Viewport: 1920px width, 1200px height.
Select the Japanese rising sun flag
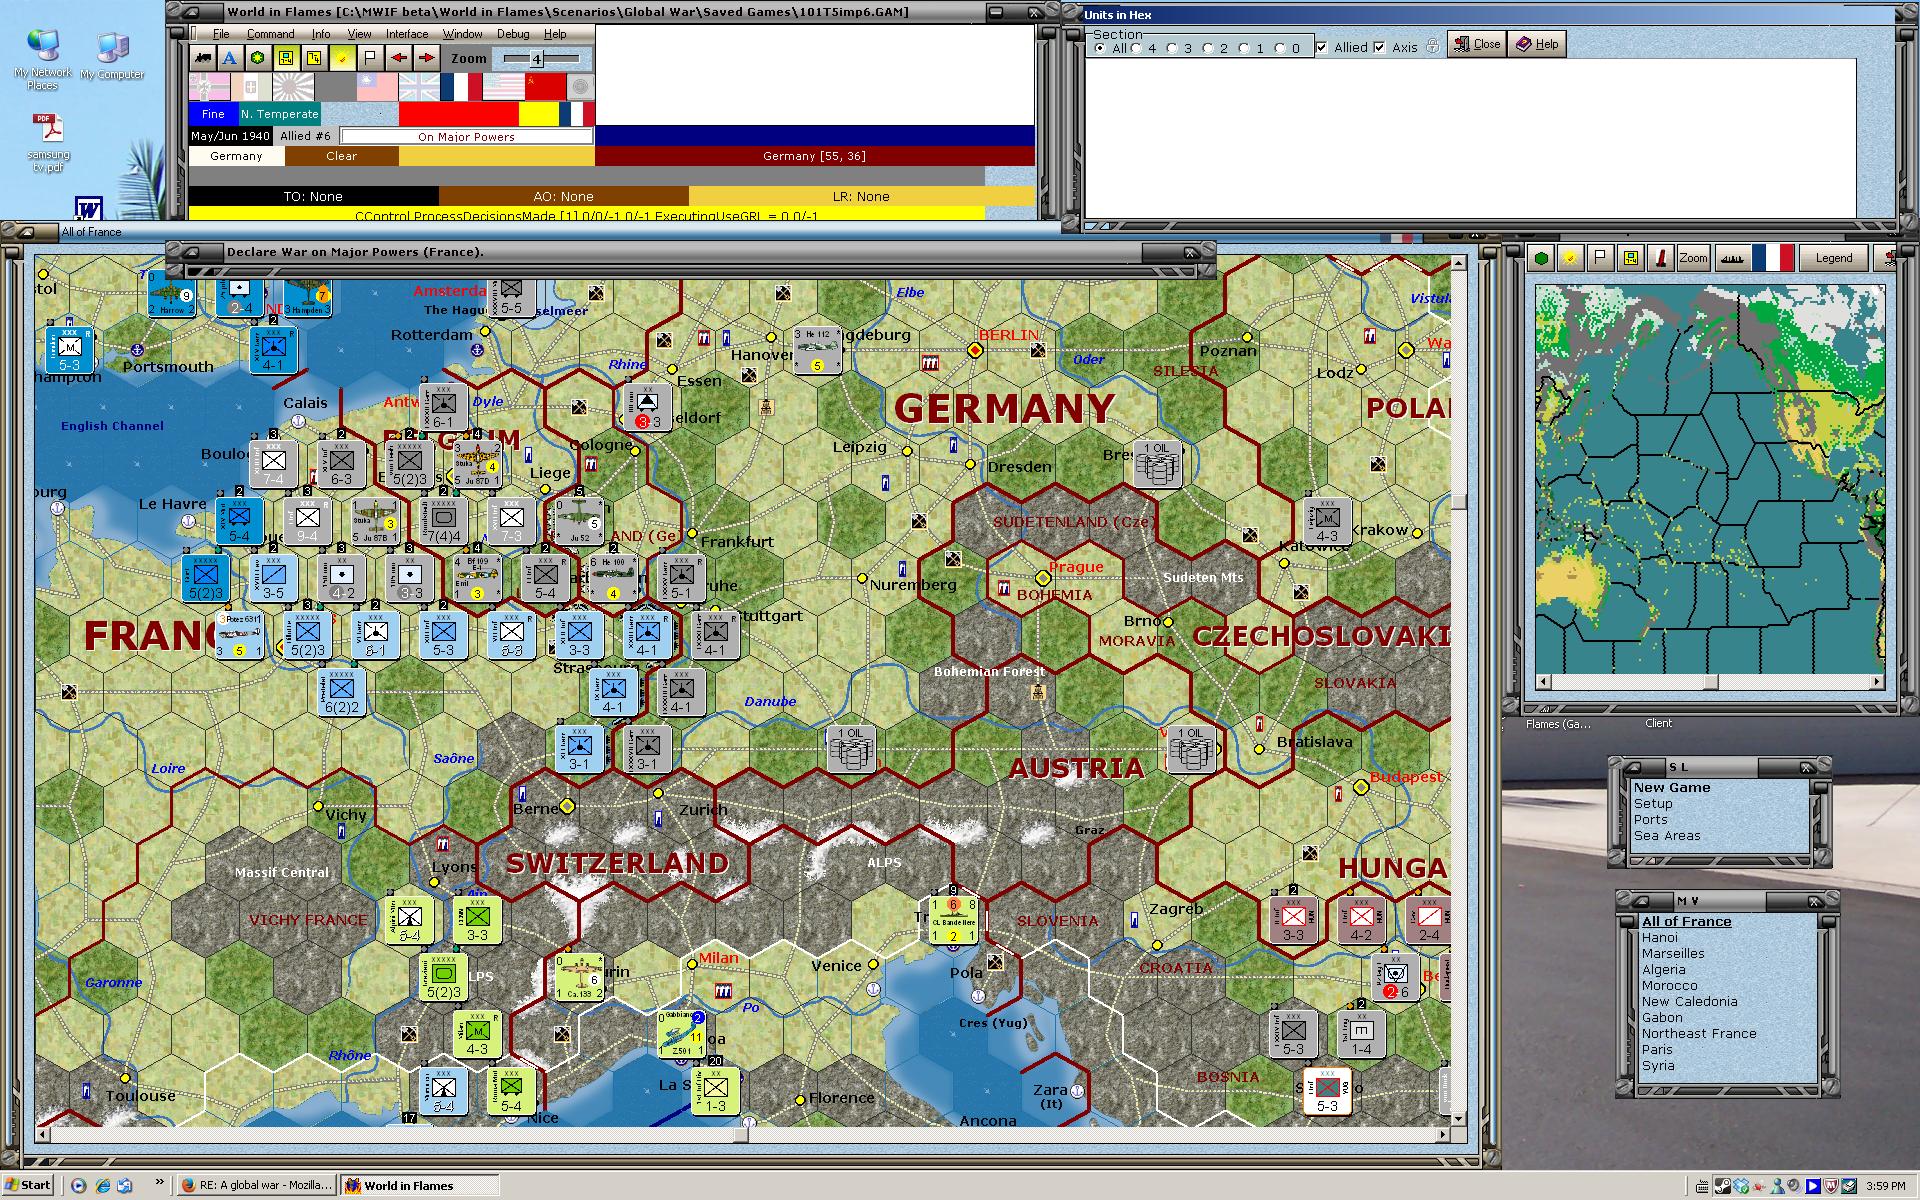coord(293,87)
